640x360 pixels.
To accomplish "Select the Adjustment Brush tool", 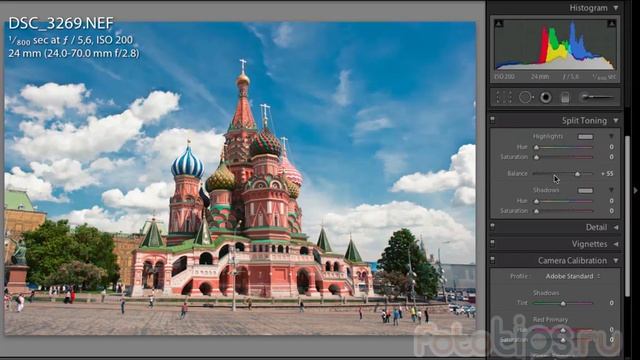I will [x=597, y=97].
